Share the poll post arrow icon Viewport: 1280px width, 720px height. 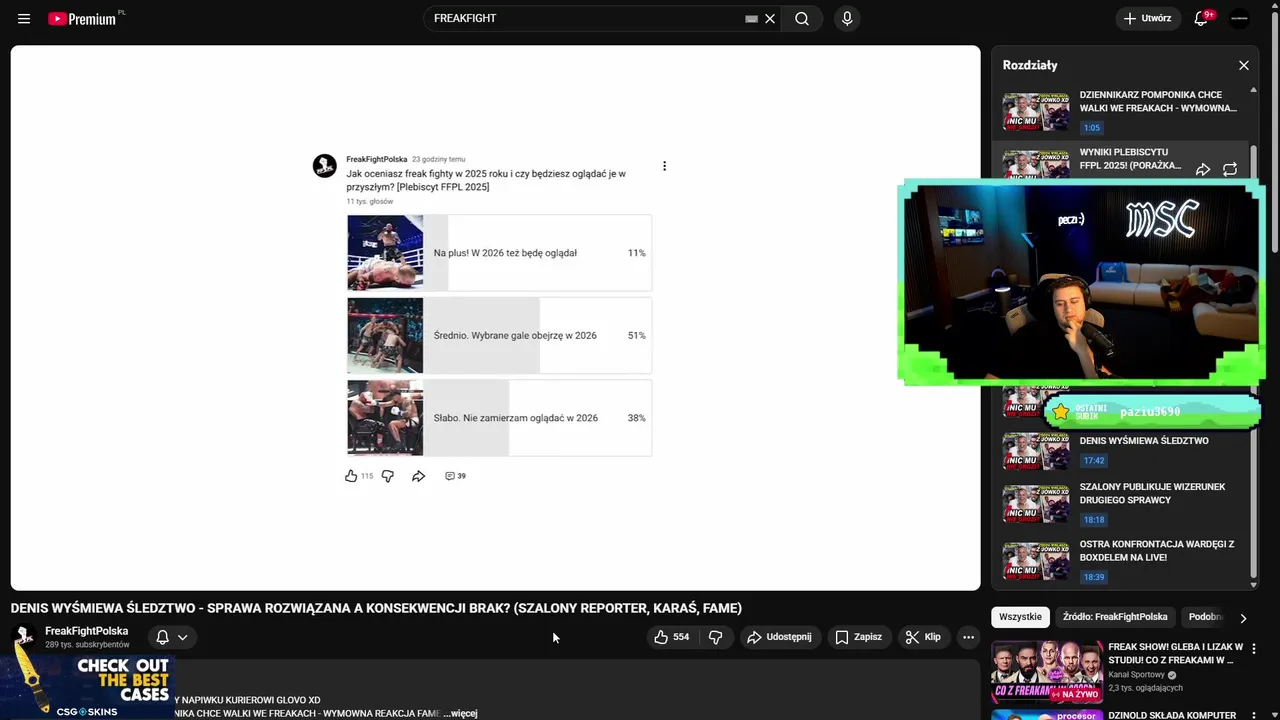tap(419, 476)
